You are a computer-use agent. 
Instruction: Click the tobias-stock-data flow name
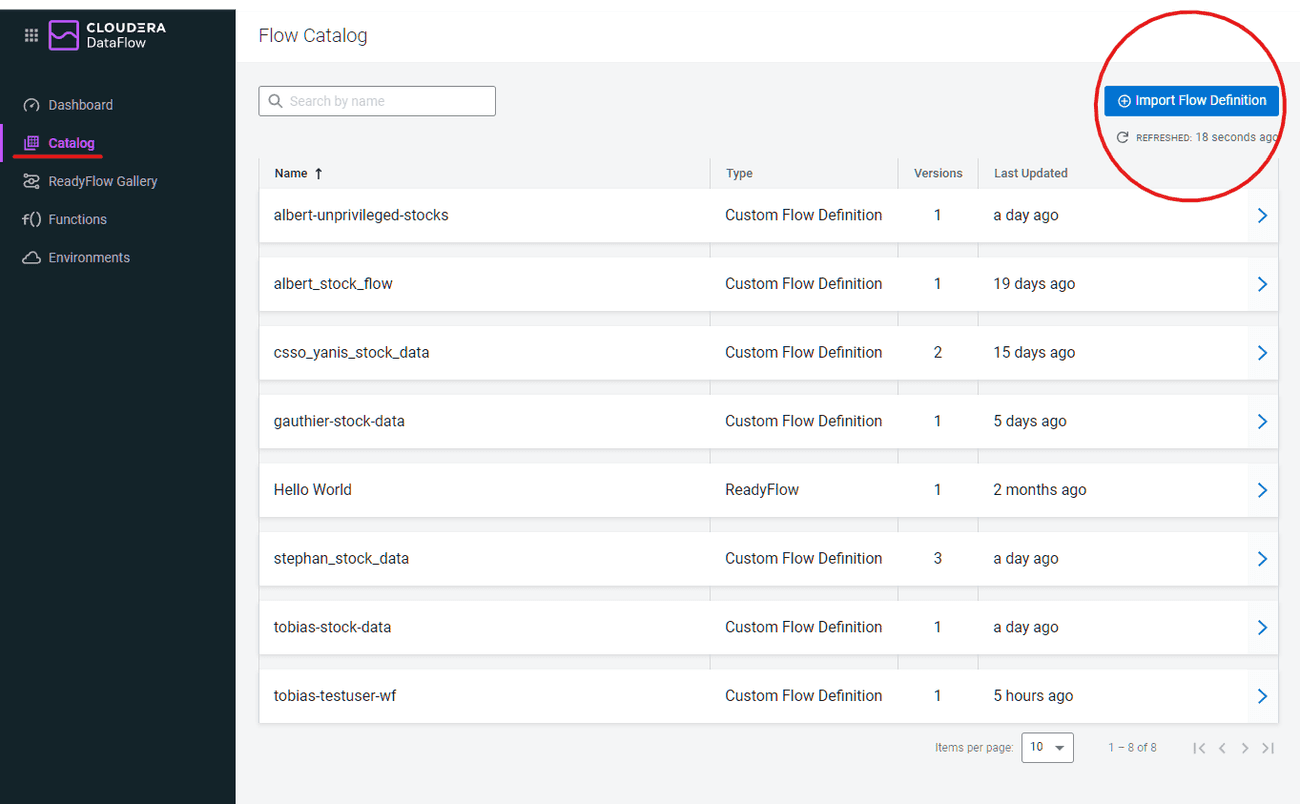click(x=331, y=627)
